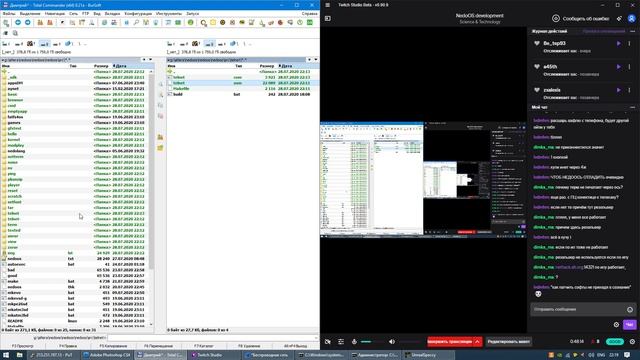Select the build bat file in right panel
Screen dimensions: 640x360
pos(242,94)
